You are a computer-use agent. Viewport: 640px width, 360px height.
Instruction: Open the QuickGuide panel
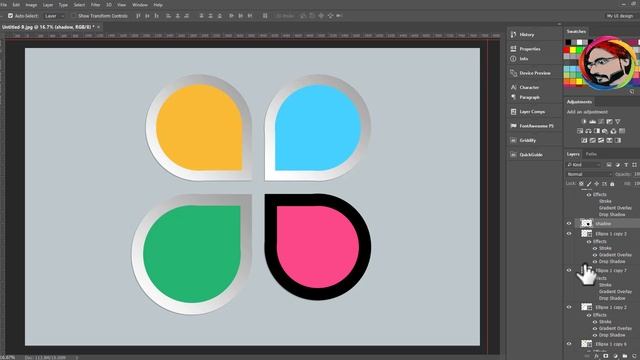pyautogui.click(x=531, y=154)
